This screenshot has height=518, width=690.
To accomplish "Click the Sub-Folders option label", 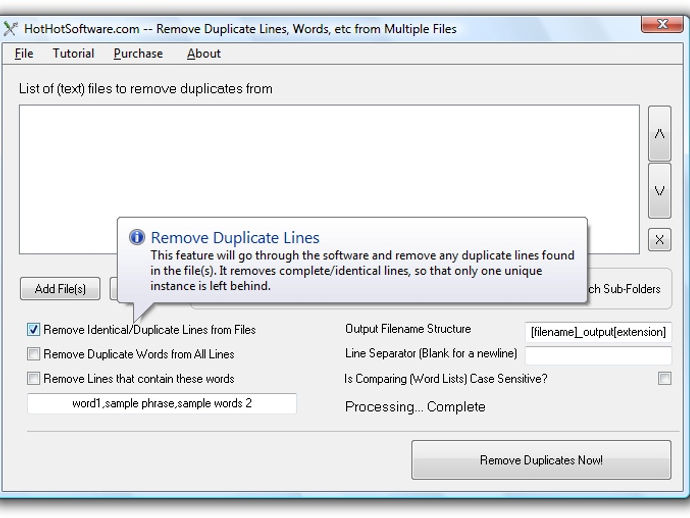I will (x=624, y=289).
